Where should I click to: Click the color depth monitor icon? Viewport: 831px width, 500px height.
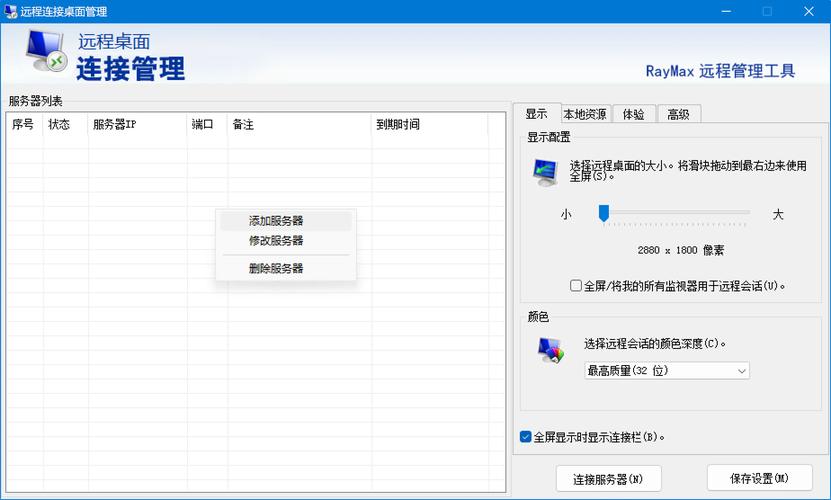coord(551,350)
